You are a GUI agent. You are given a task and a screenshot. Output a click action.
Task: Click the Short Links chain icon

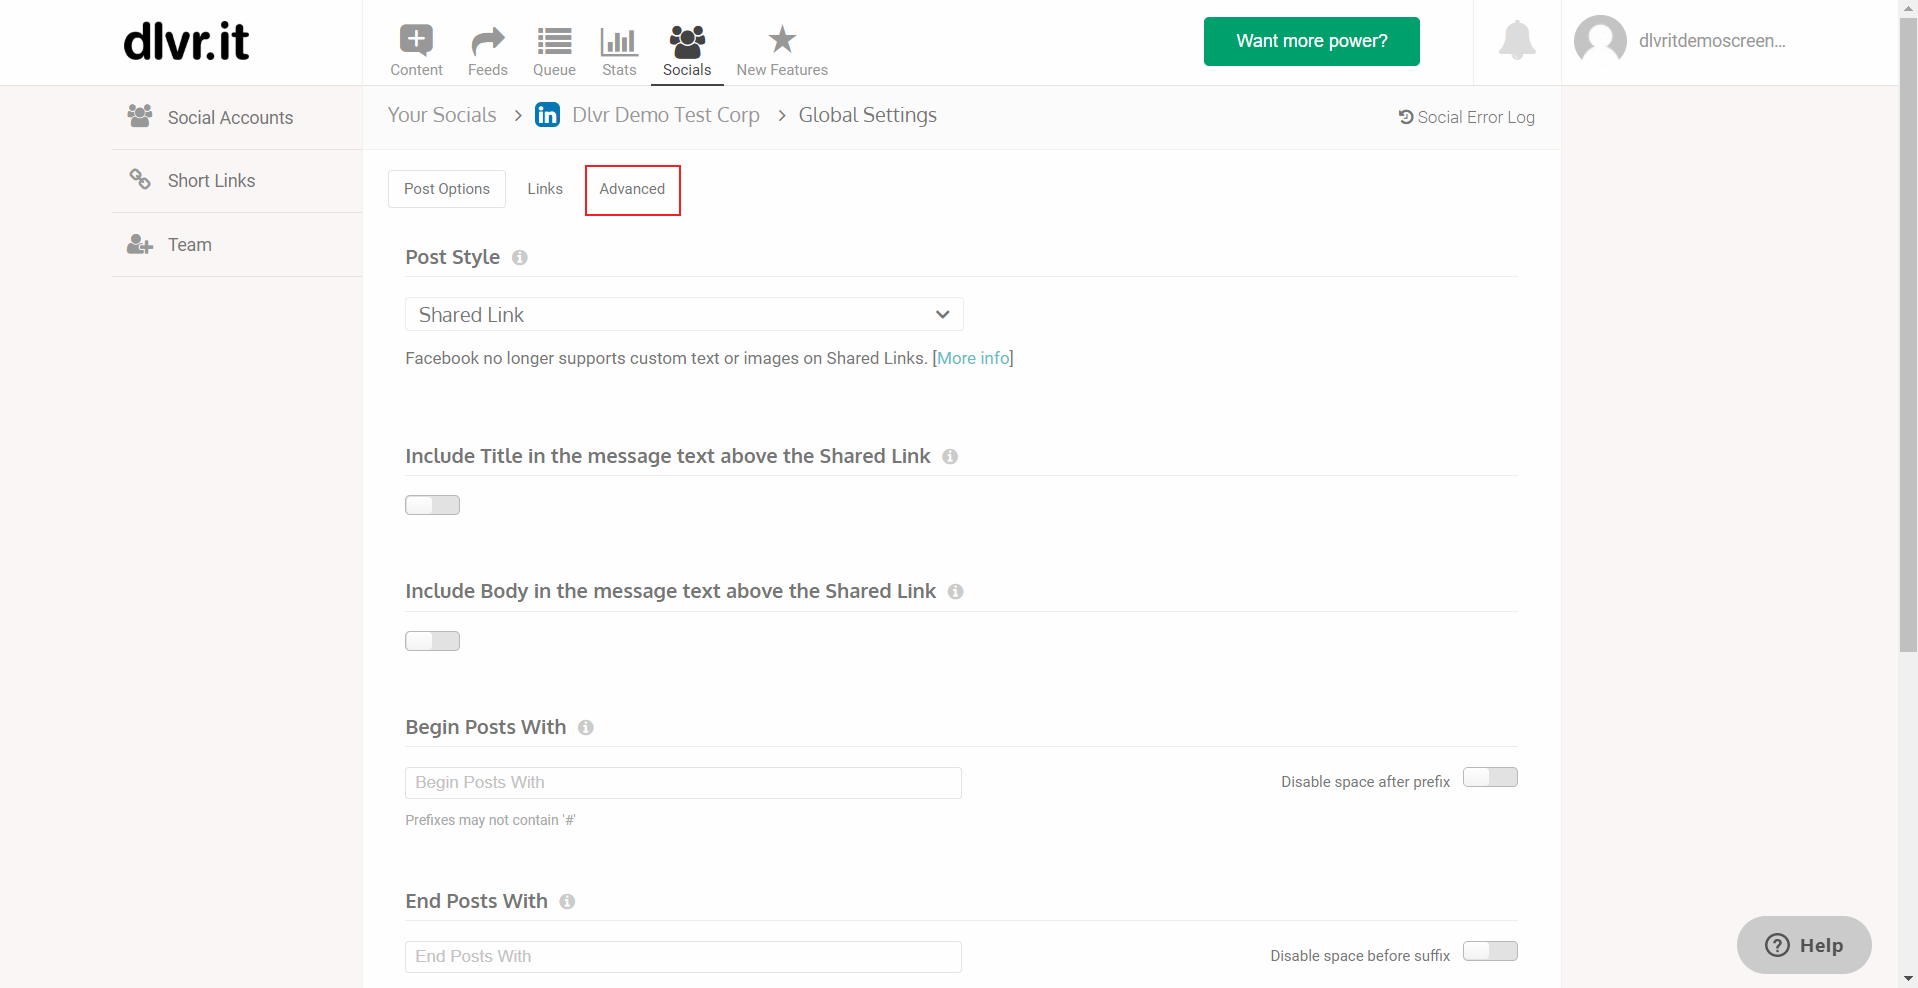pyautogui.click(x=140, y=179)
